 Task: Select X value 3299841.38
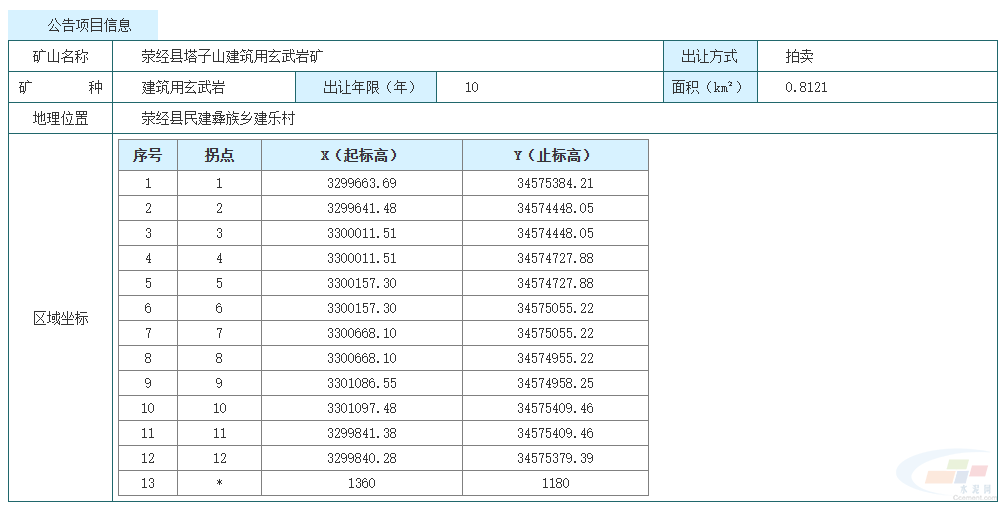pos(362,434)
